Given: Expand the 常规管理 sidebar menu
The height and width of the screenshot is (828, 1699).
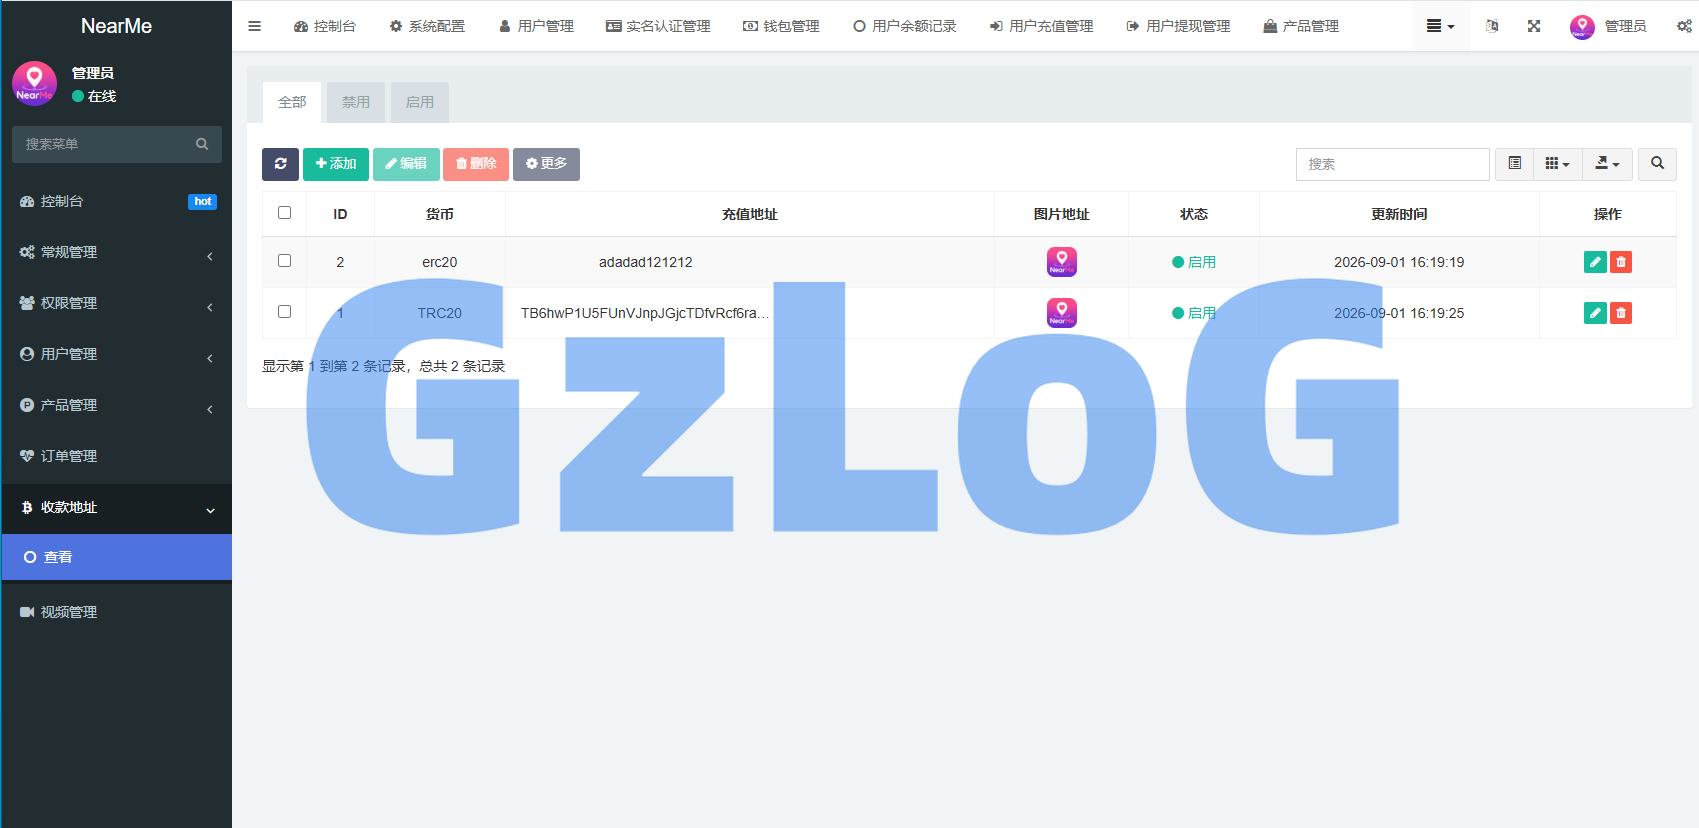Looking at the screenshot, I should [x=117, y=252].
